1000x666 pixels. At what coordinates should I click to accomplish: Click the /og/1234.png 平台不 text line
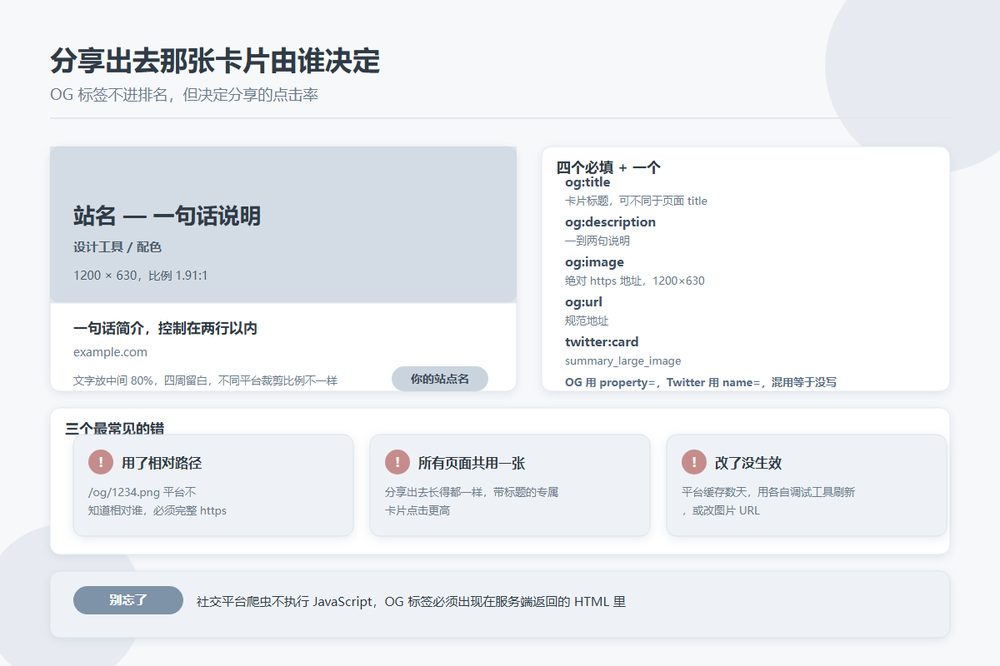point(142,492)
